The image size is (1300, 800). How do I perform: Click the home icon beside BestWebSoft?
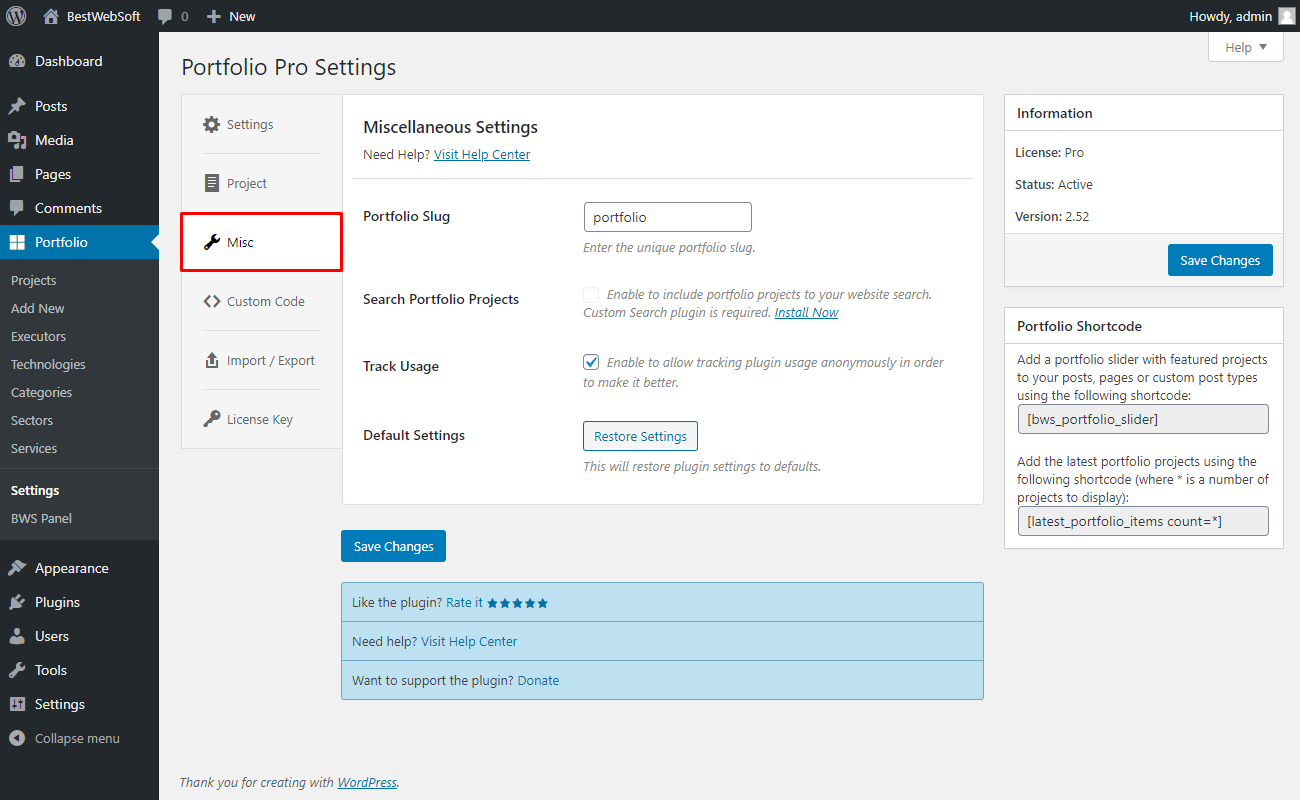51,16
